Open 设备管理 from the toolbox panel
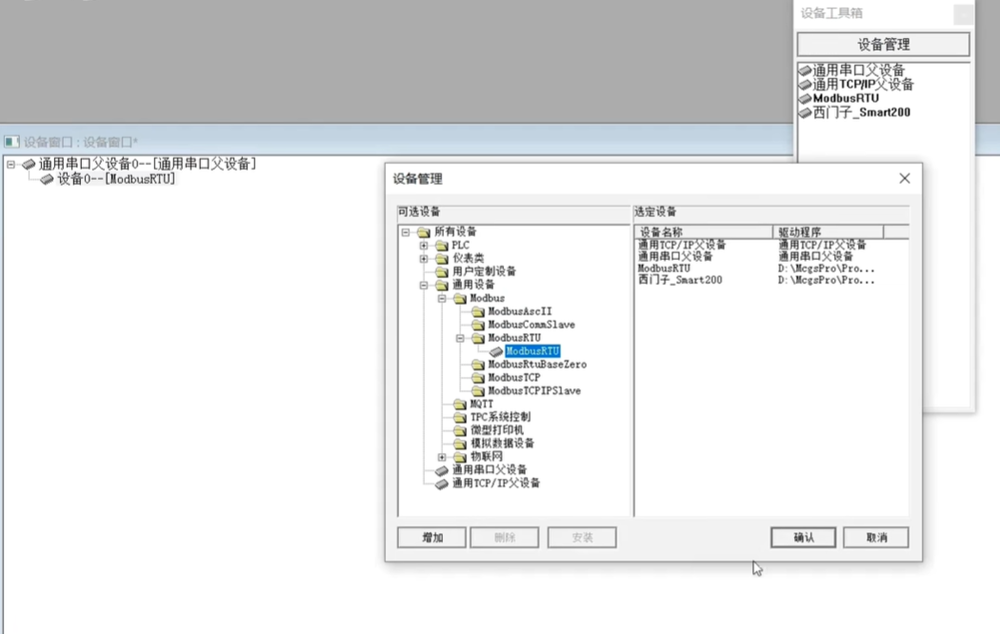This screenshot has height=634, width=1000. click(883, 45)
